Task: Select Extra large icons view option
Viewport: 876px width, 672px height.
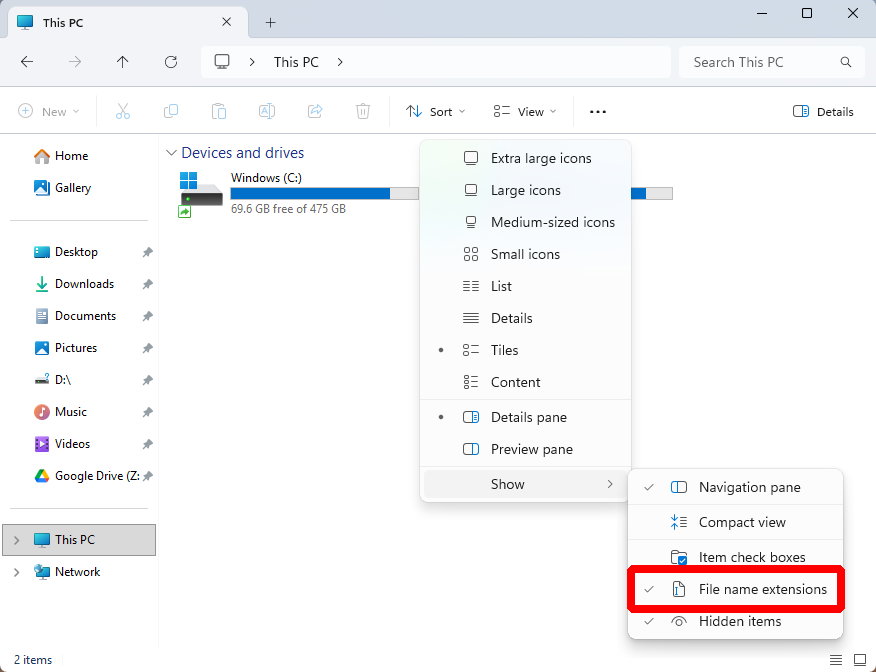Action: (540, 158)
